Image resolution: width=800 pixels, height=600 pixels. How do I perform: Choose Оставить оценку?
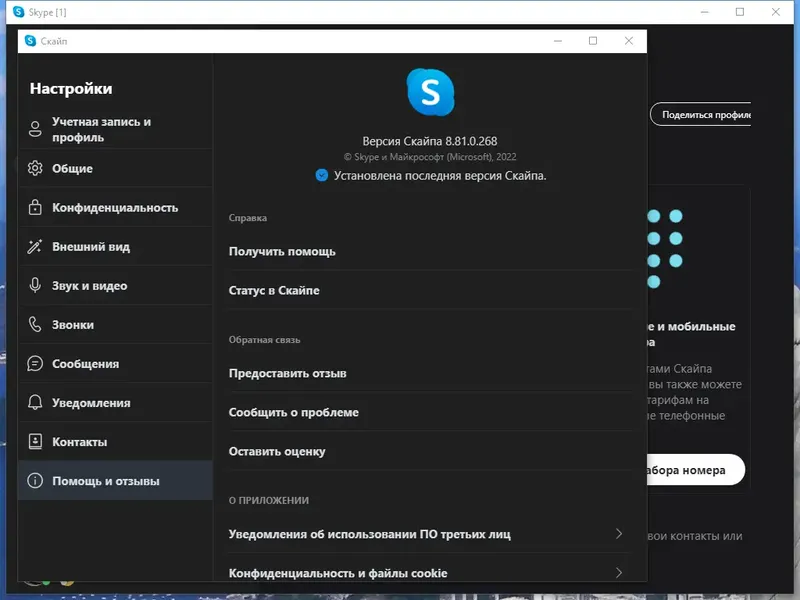tap(276, 451)
